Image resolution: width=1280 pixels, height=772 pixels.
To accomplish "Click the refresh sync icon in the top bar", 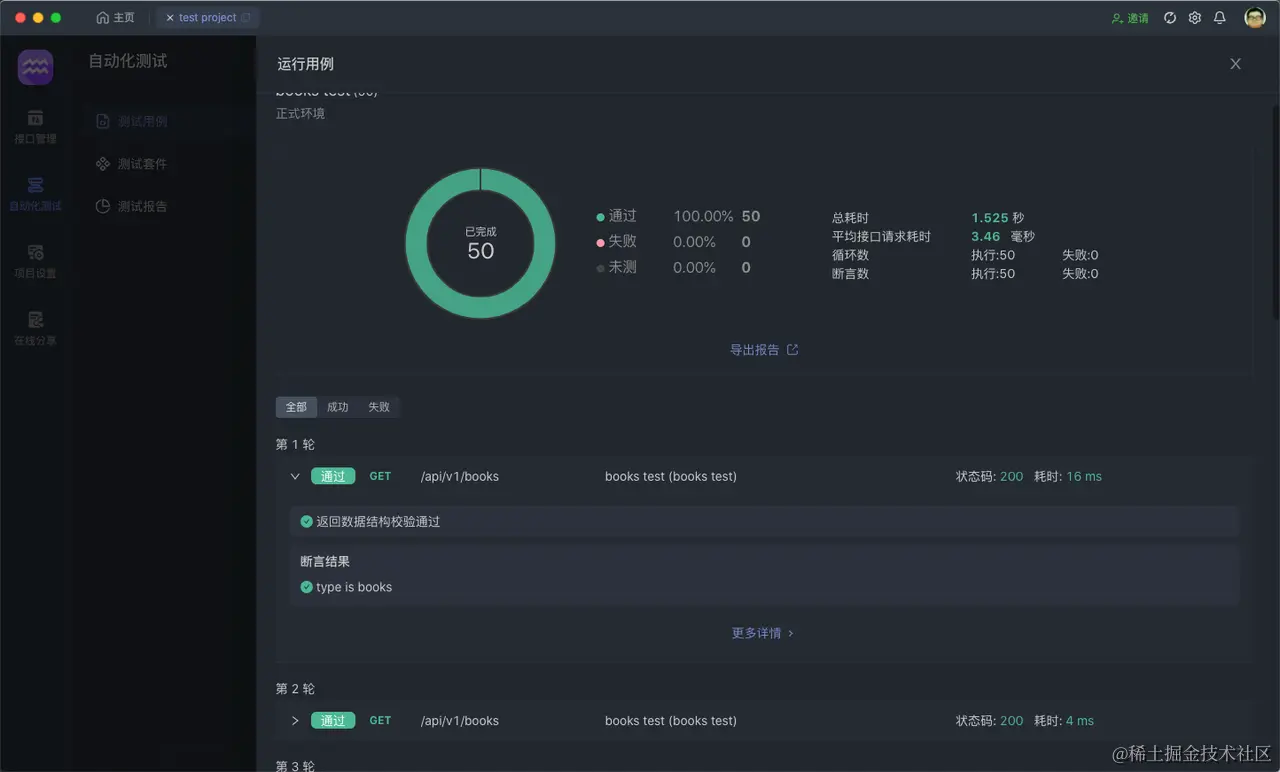I will click(1169, 17).
